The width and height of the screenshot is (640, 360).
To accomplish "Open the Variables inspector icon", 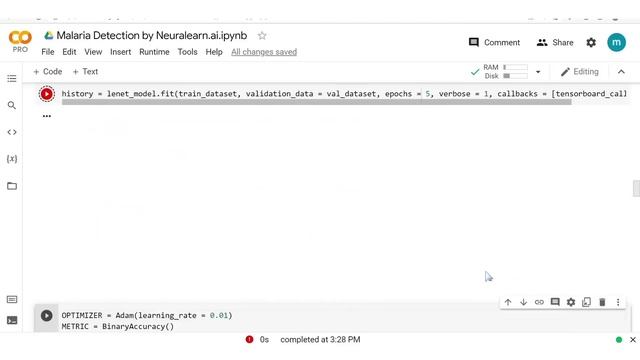I will 12,159.
